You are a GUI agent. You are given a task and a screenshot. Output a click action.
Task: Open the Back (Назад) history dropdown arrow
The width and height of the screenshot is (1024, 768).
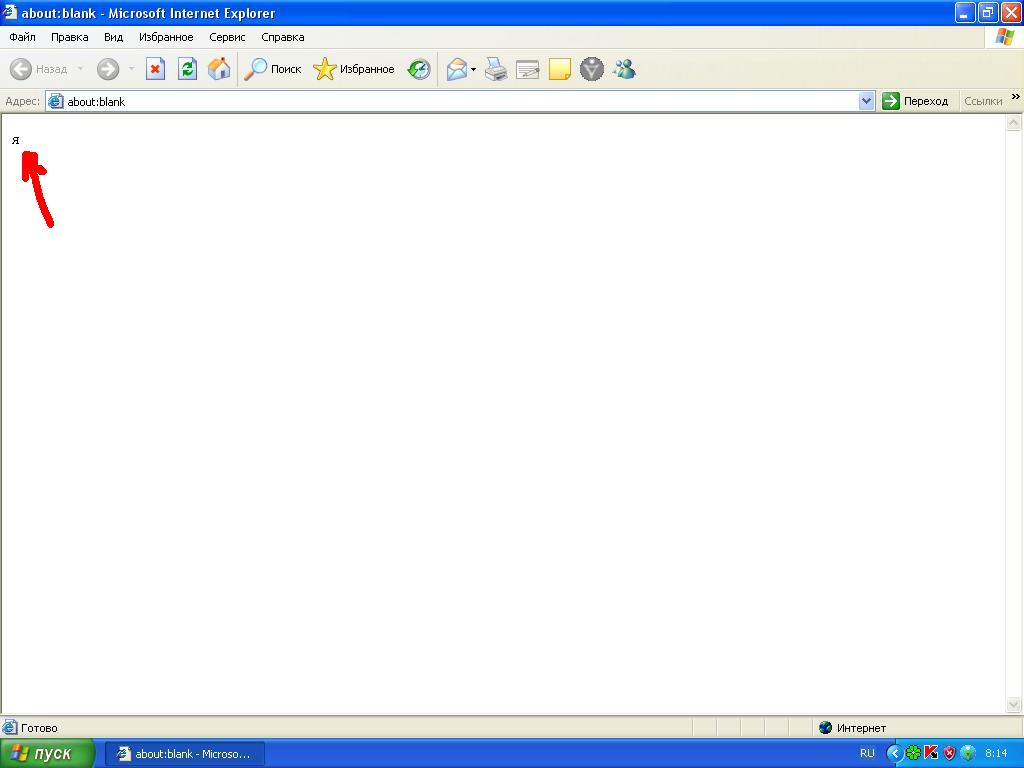click(x=81, y=69)
